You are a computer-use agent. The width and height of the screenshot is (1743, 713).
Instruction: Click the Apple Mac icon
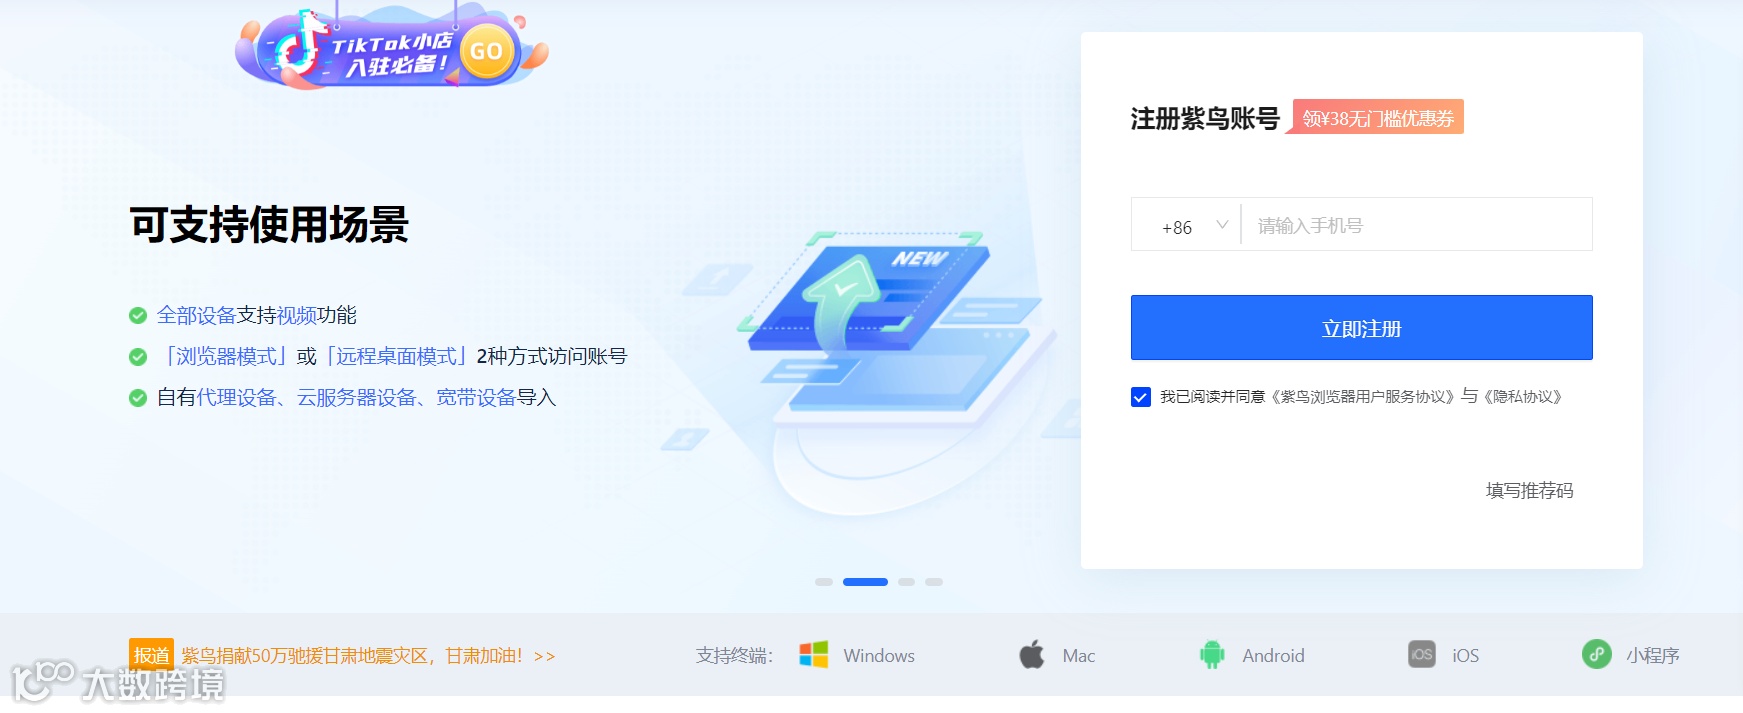(1032, 655)
